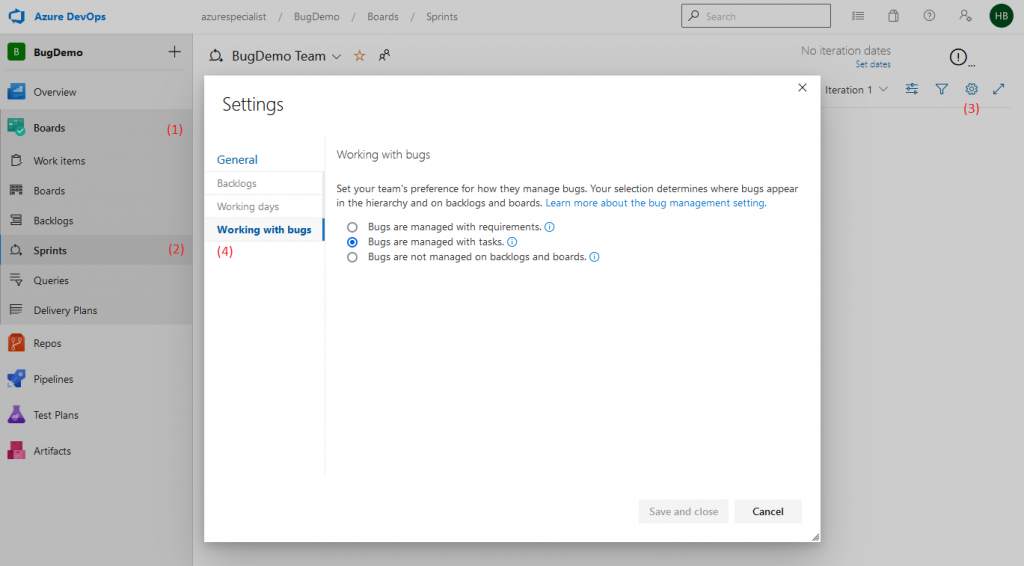Select Bugs are managed with tasks
The image size is (1024, 566).
pos(352,242)
